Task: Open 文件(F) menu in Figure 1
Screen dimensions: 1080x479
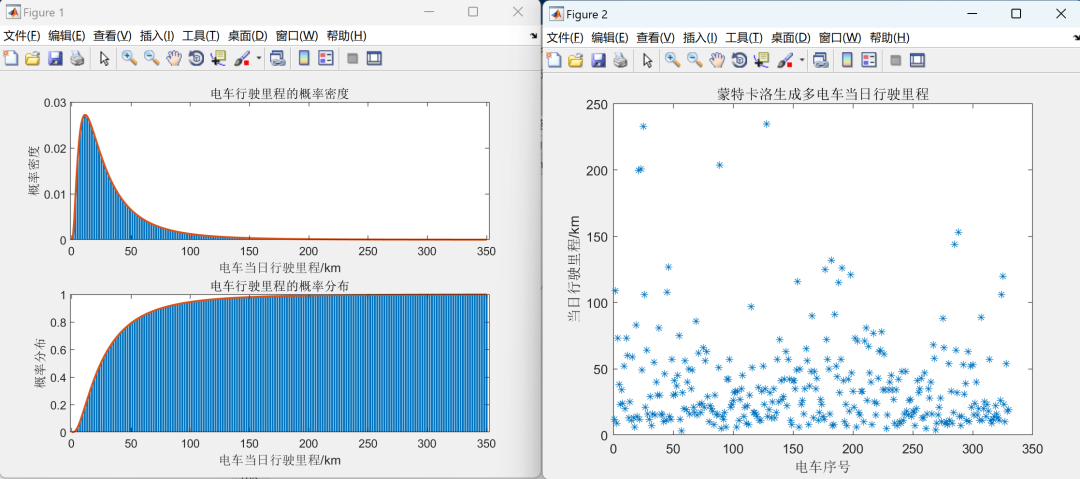Action: tap(23, 36)
